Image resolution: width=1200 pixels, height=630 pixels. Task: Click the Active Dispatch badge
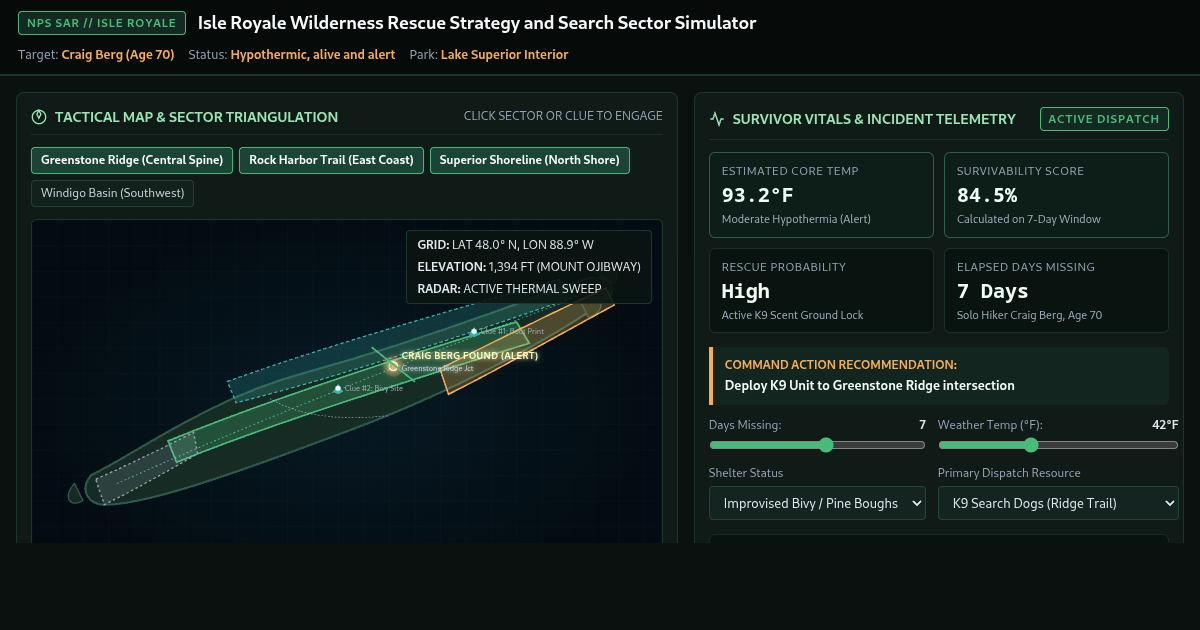1104,119
